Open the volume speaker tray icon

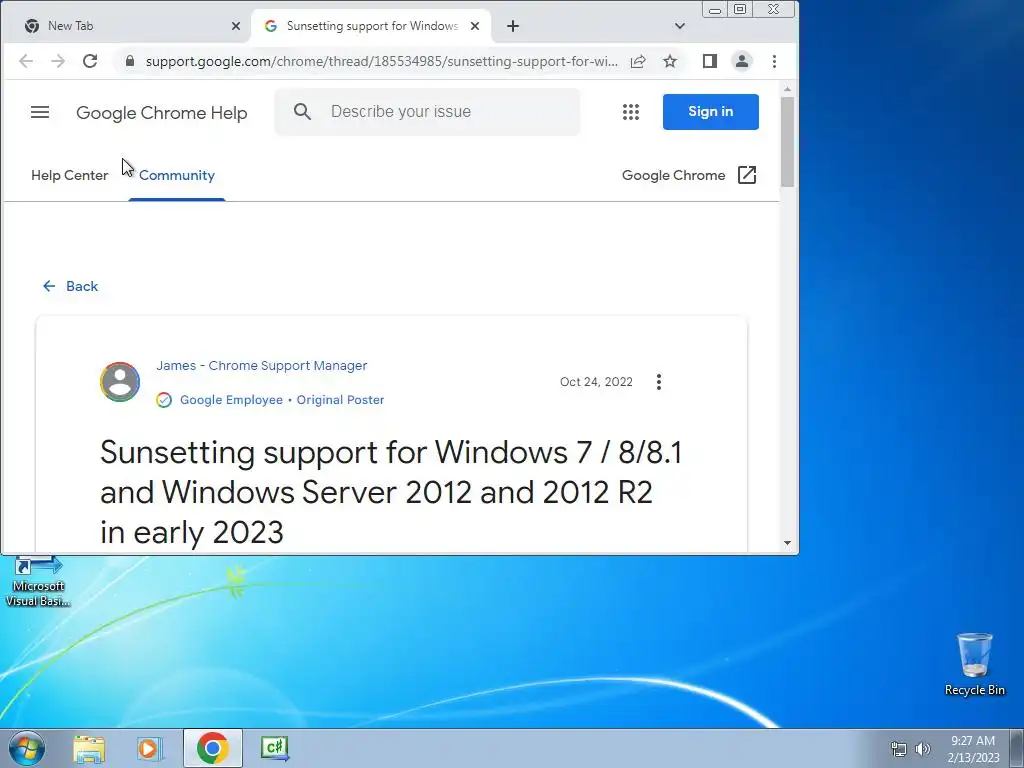click(x=923, y=749)
